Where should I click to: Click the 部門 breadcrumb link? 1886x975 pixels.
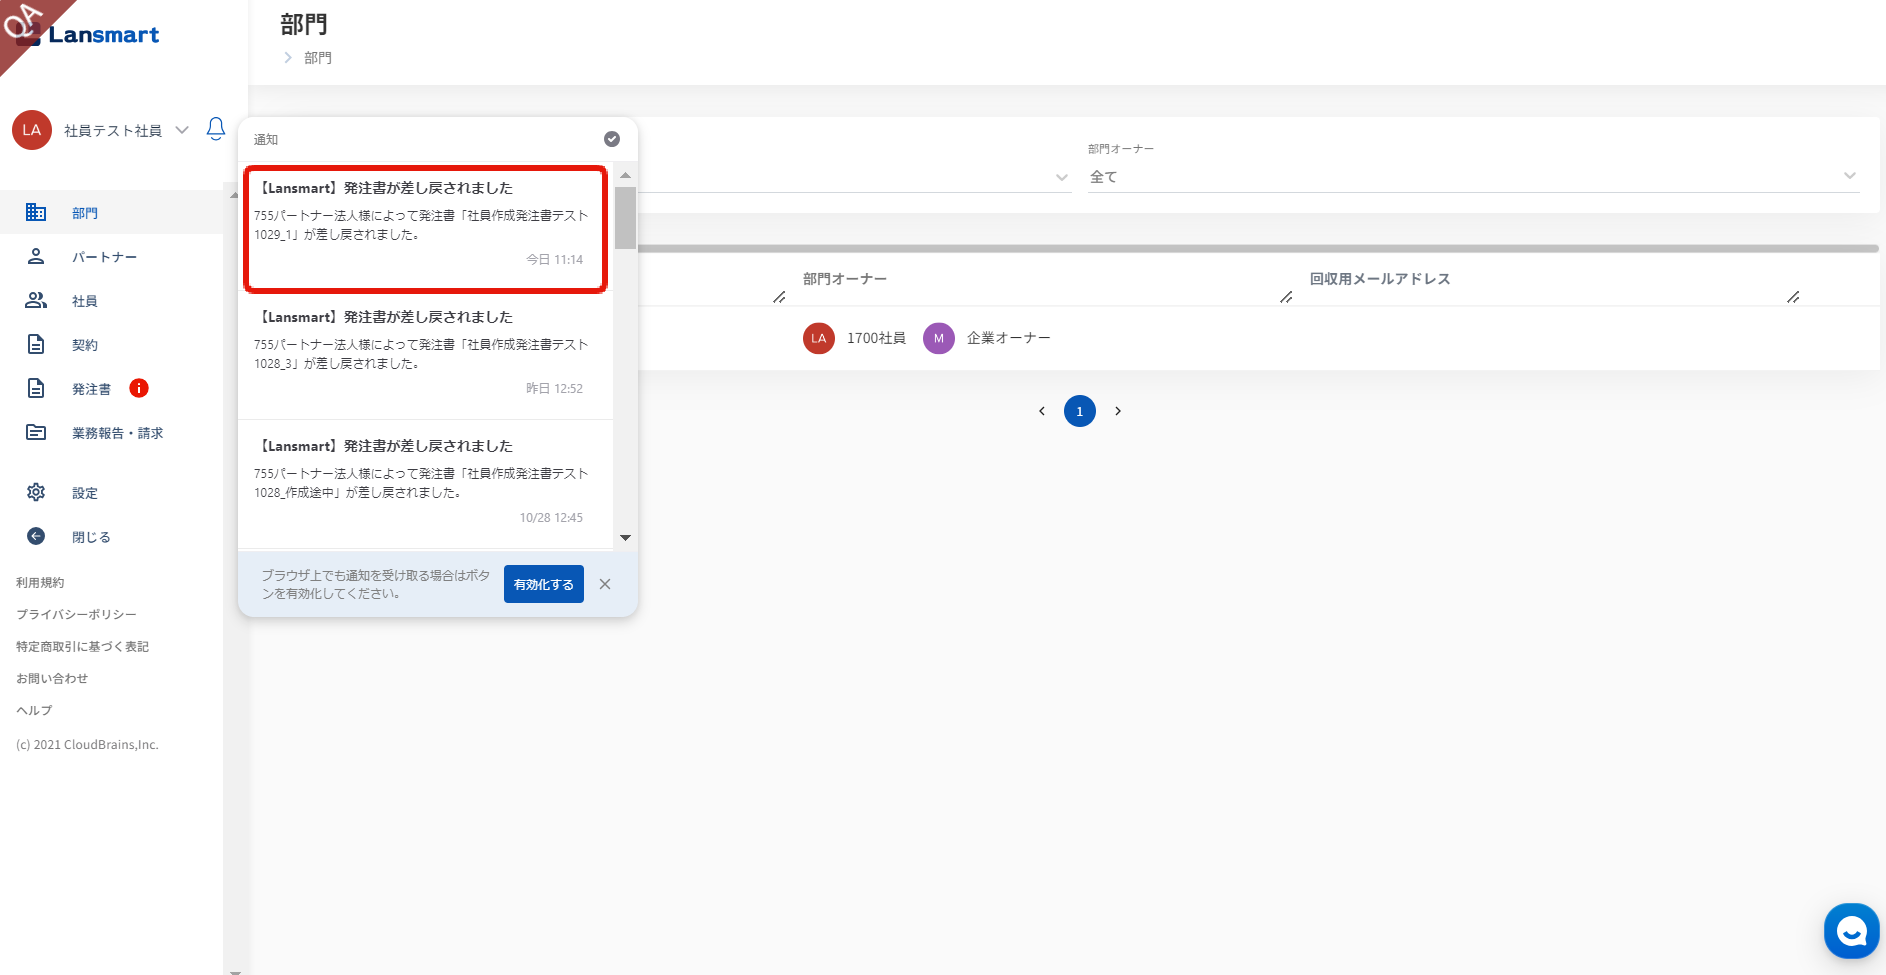click(318, 58)
